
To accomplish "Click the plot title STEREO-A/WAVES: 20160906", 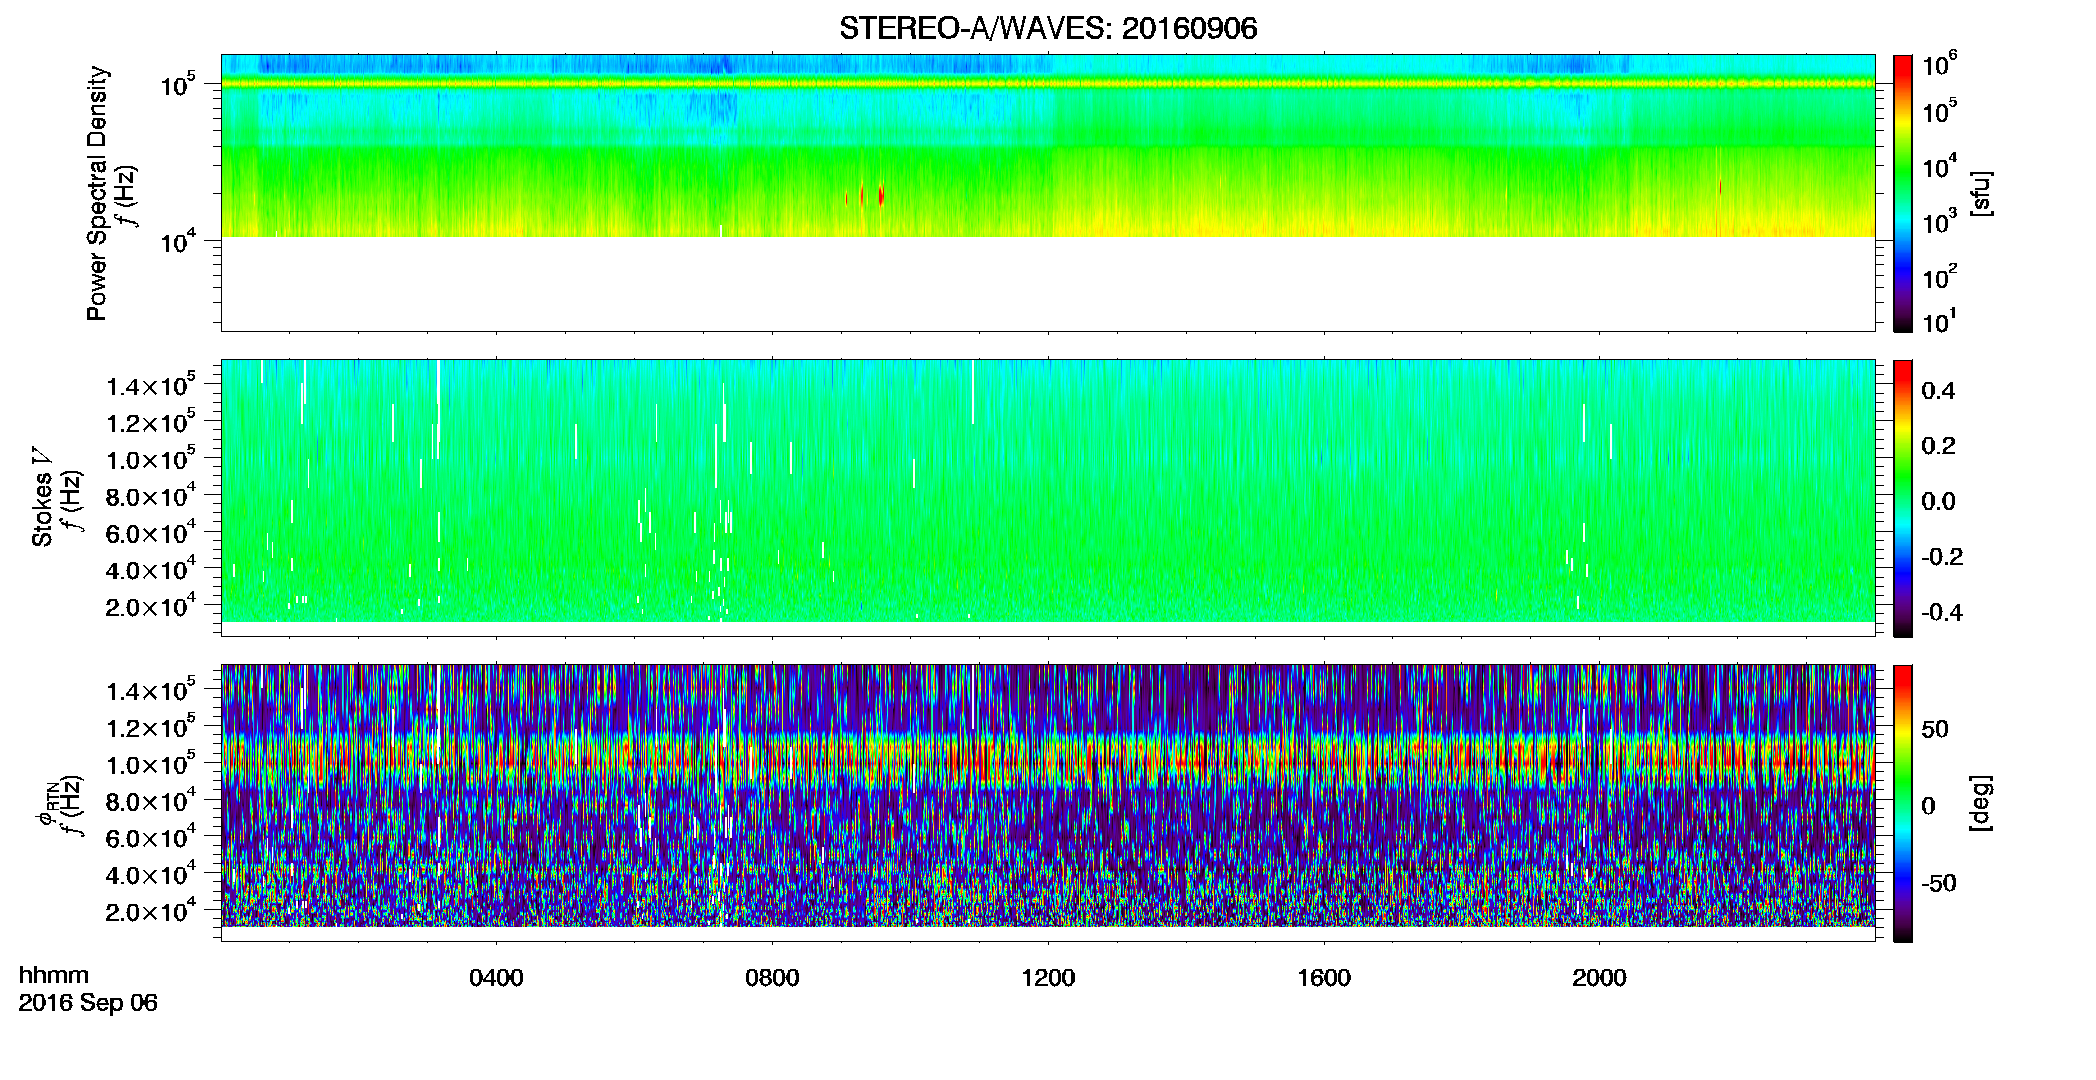I will pyautogui.click(x=1048, y=28).
